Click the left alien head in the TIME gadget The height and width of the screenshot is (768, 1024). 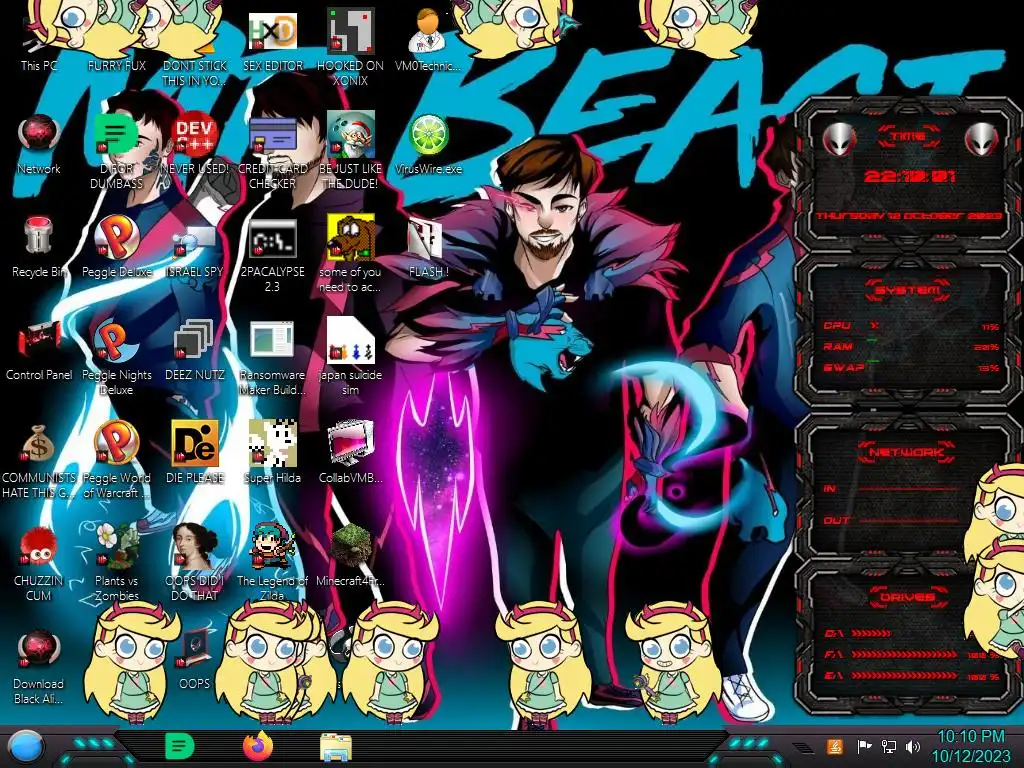(839, 138)
